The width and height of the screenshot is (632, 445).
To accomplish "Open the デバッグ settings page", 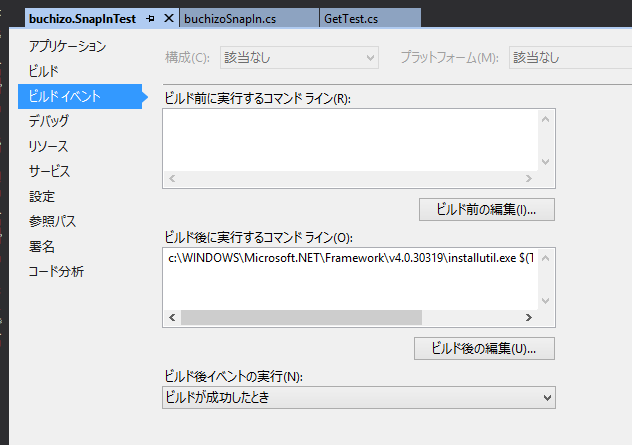I will click(x=49, y=121).
